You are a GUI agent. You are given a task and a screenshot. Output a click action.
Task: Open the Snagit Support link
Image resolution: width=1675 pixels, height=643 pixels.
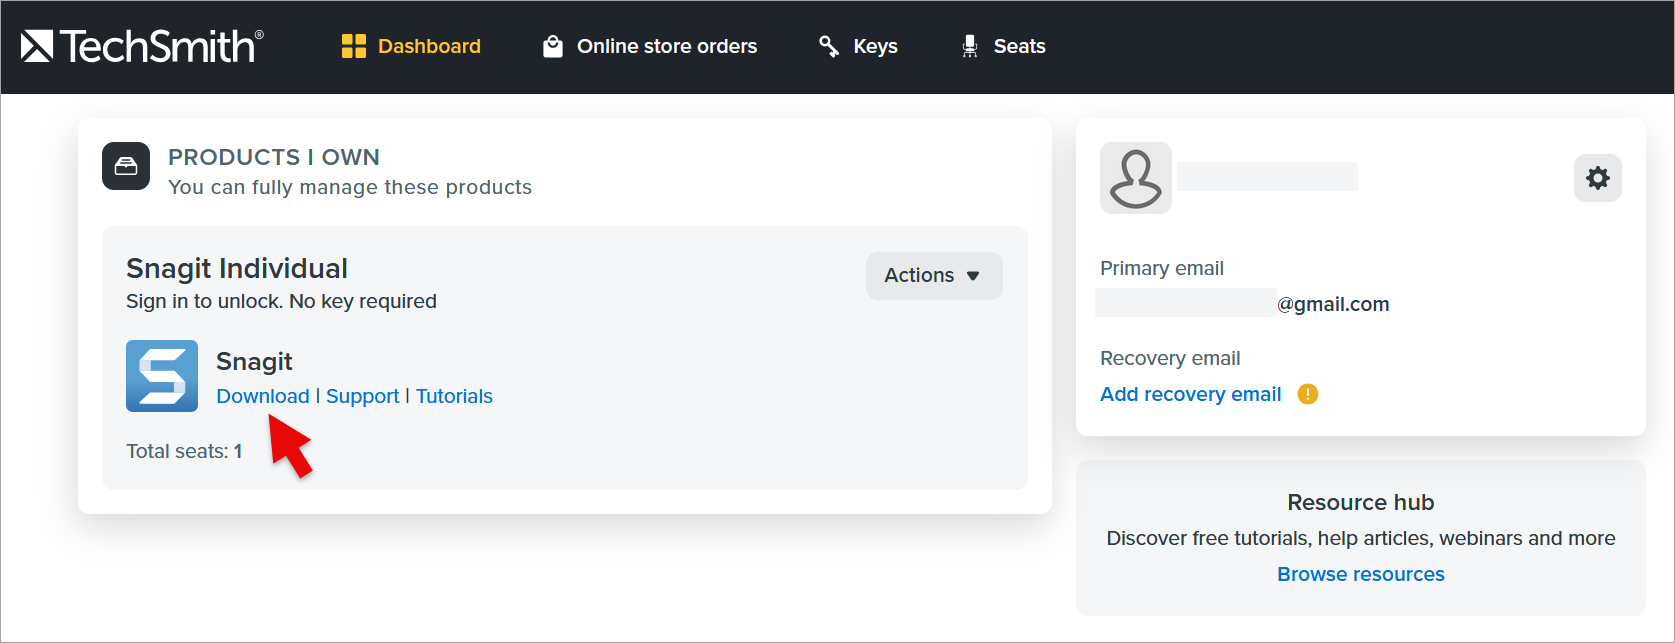[362, 396]
